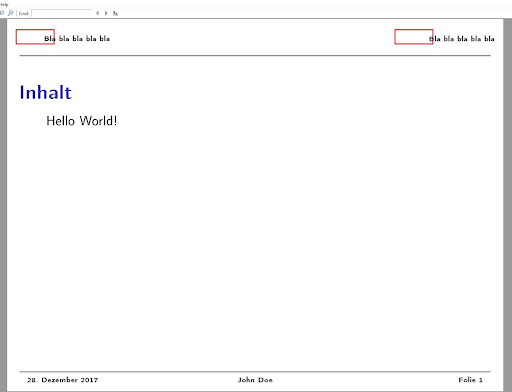Click the left header 'Bla bla bla' text
The height and width of the screenshot is (392, 512).
[x=77, y=39]
